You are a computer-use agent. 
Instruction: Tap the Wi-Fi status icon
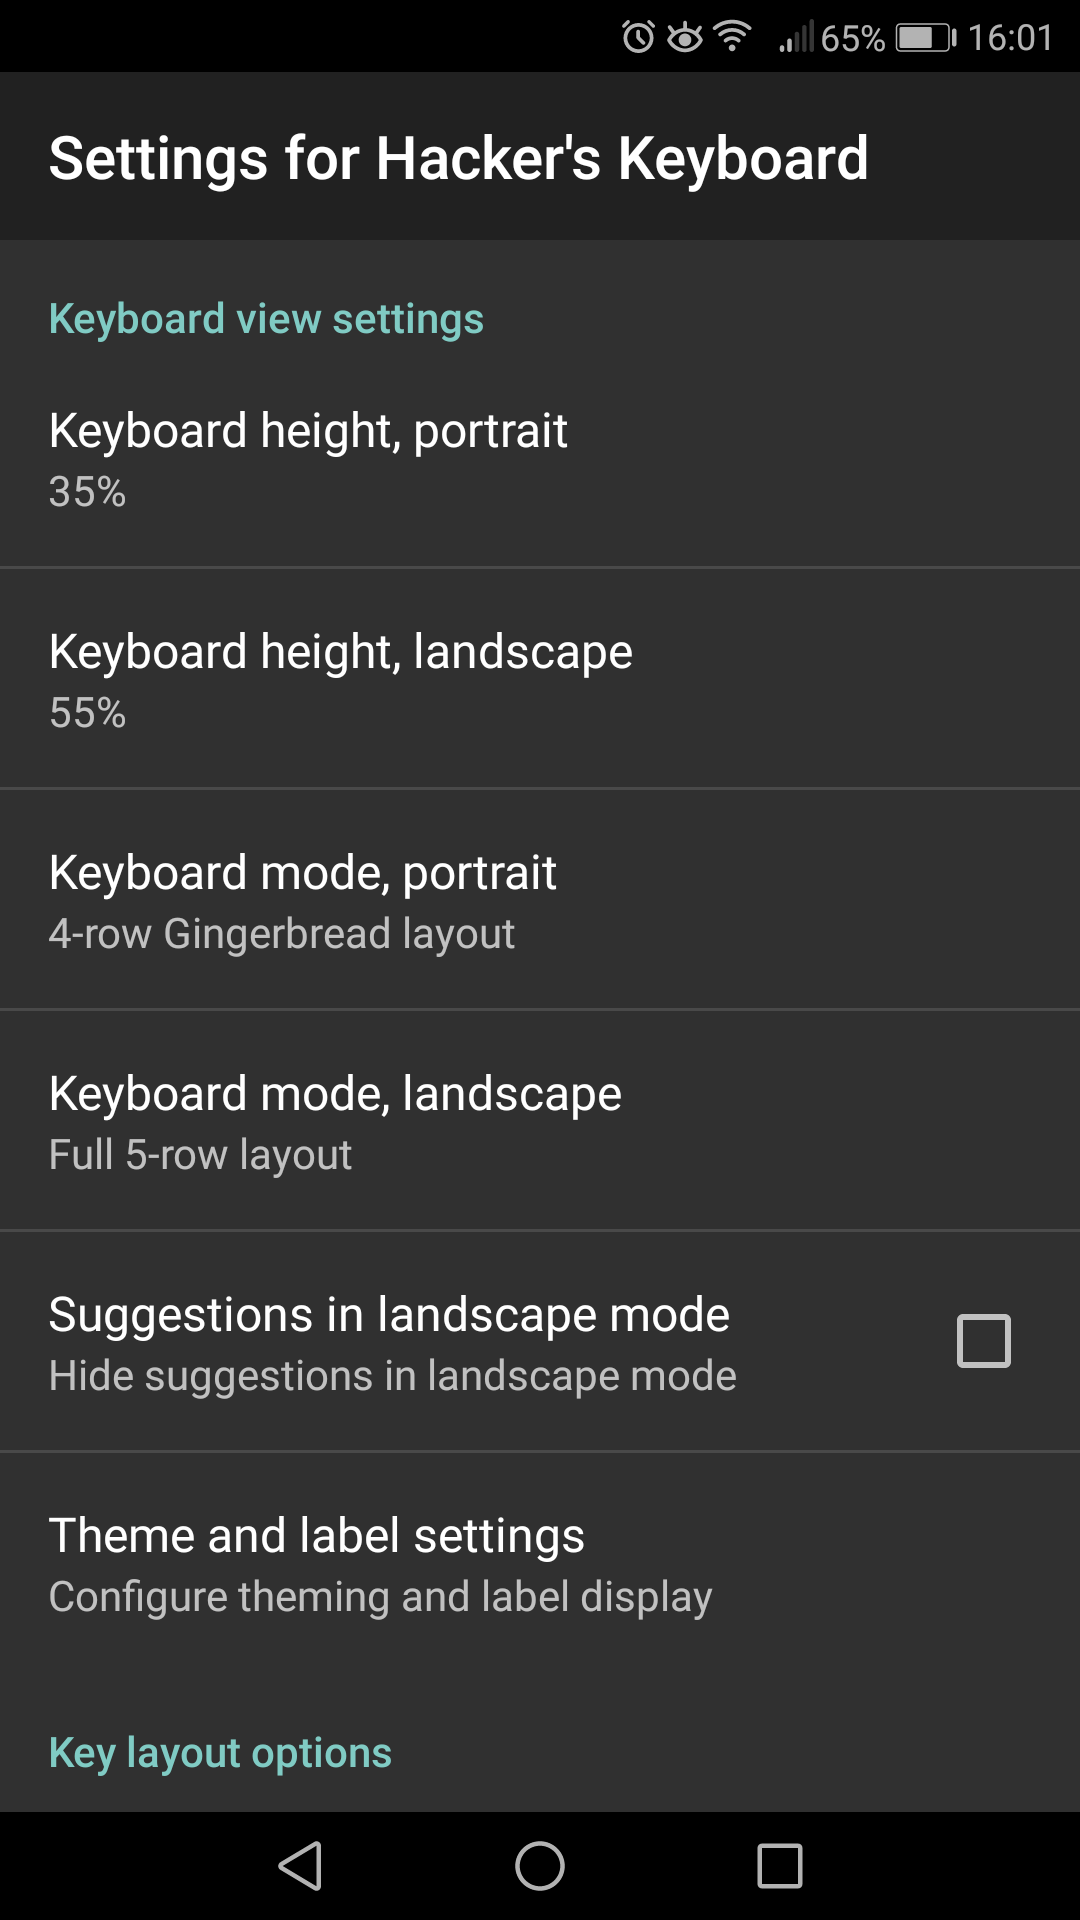coord(733,38)
